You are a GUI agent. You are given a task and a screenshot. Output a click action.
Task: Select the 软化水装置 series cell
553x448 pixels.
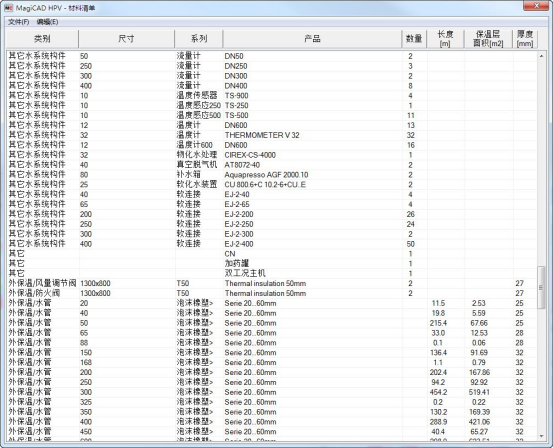197,184
